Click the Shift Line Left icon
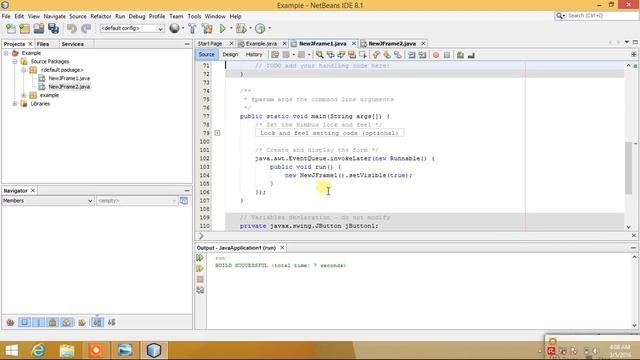The width and height of the screenshot is (640, 360). pos(411,55)
